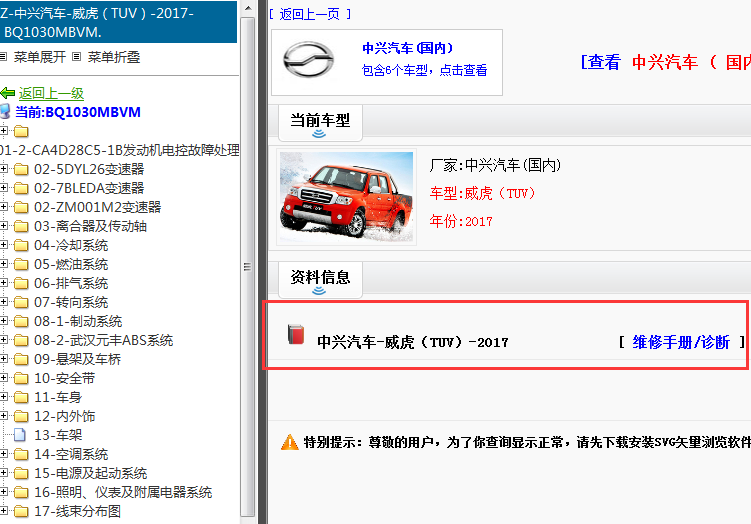Click the folder icon of 12-内外饰
This screenshot has height=524, width=751.
pyautogui.click(x=21, y=416)
